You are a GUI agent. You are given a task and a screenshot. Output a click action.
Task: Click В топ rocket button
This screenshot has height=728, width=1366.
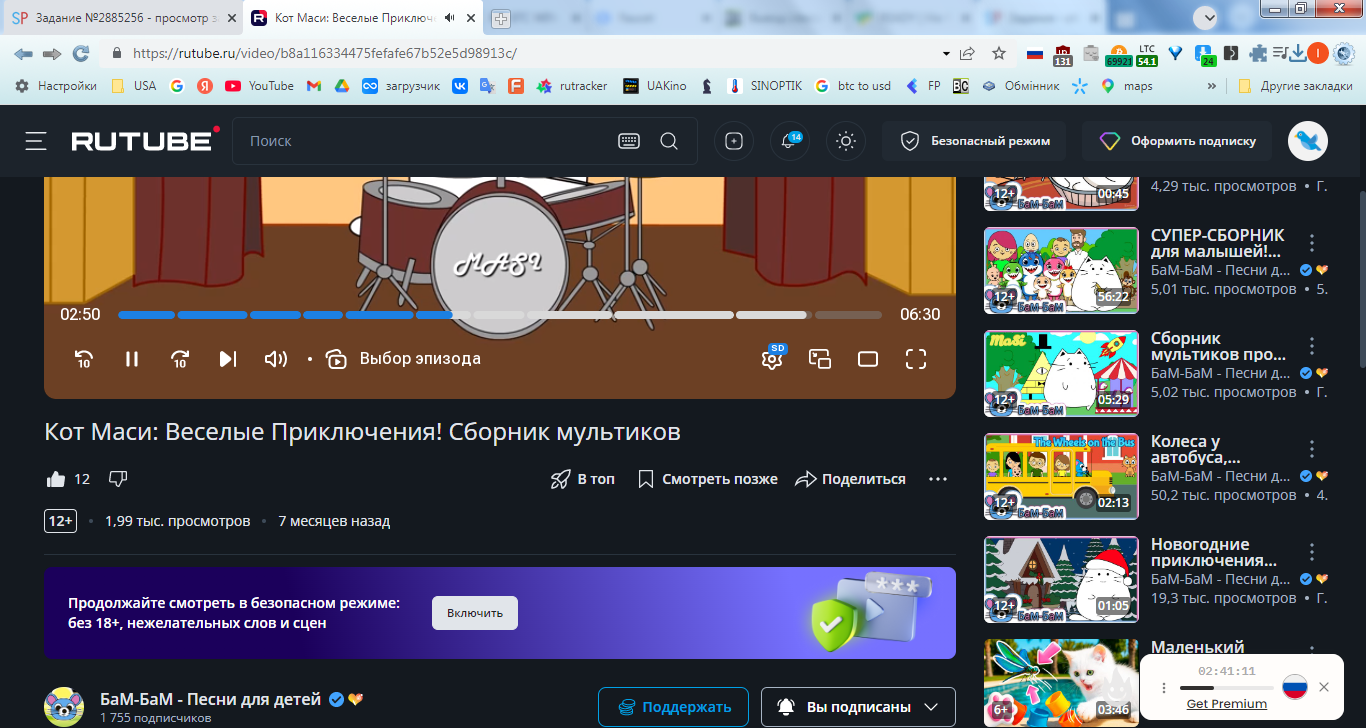(x=583, y=479)
